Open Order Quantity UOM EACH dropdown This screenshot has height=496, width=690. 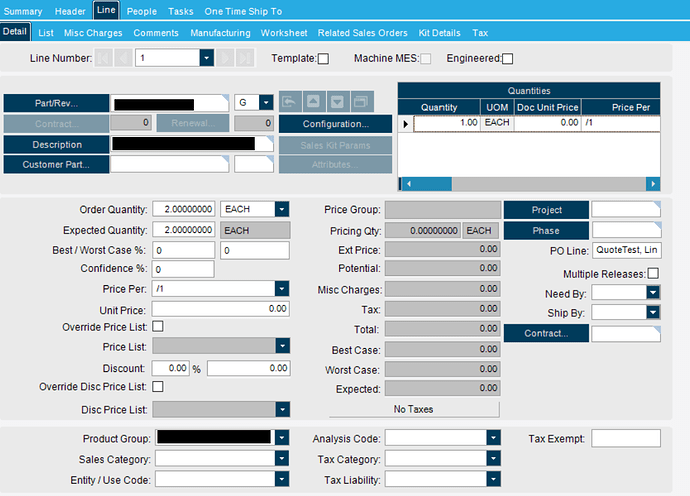(x=282, y=209)
